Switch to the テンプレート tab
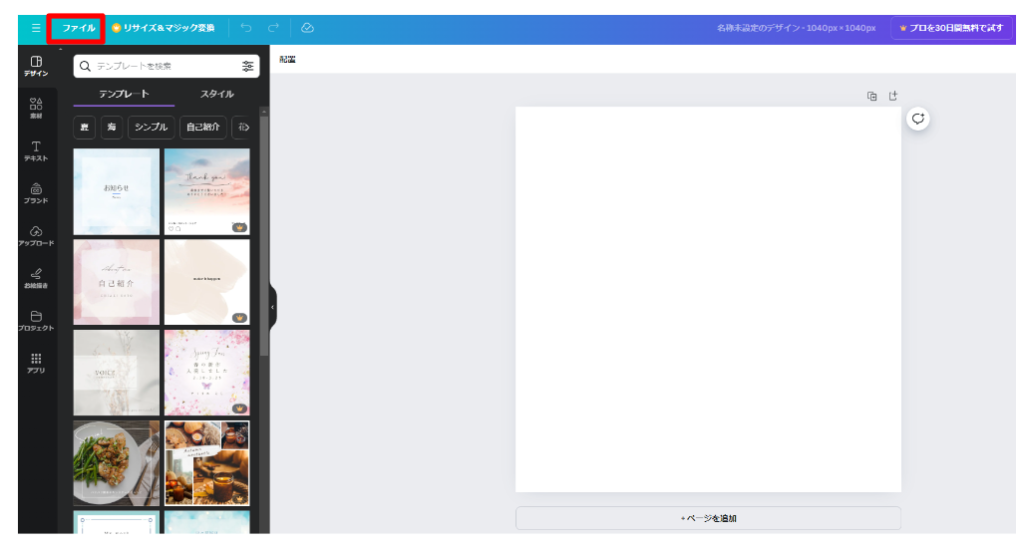 124,94
